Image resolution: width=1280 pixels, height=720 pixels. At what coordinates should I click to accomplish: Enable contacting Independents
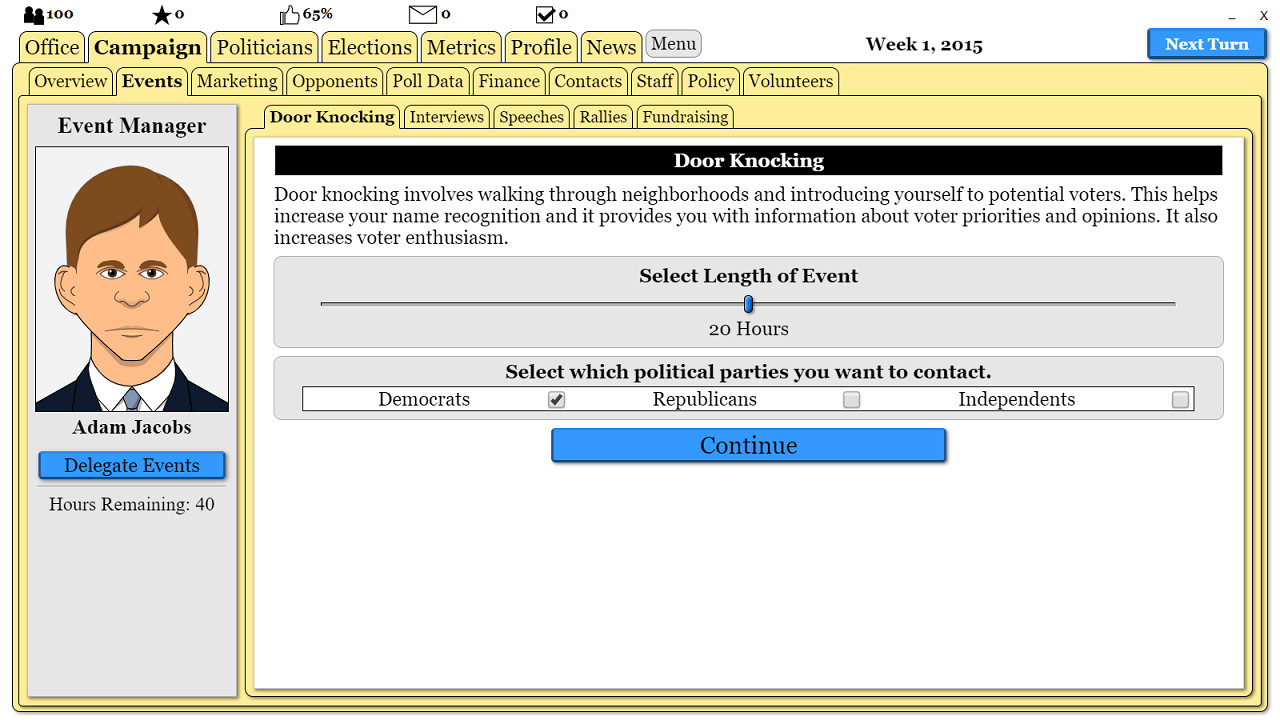[1180, 399]
